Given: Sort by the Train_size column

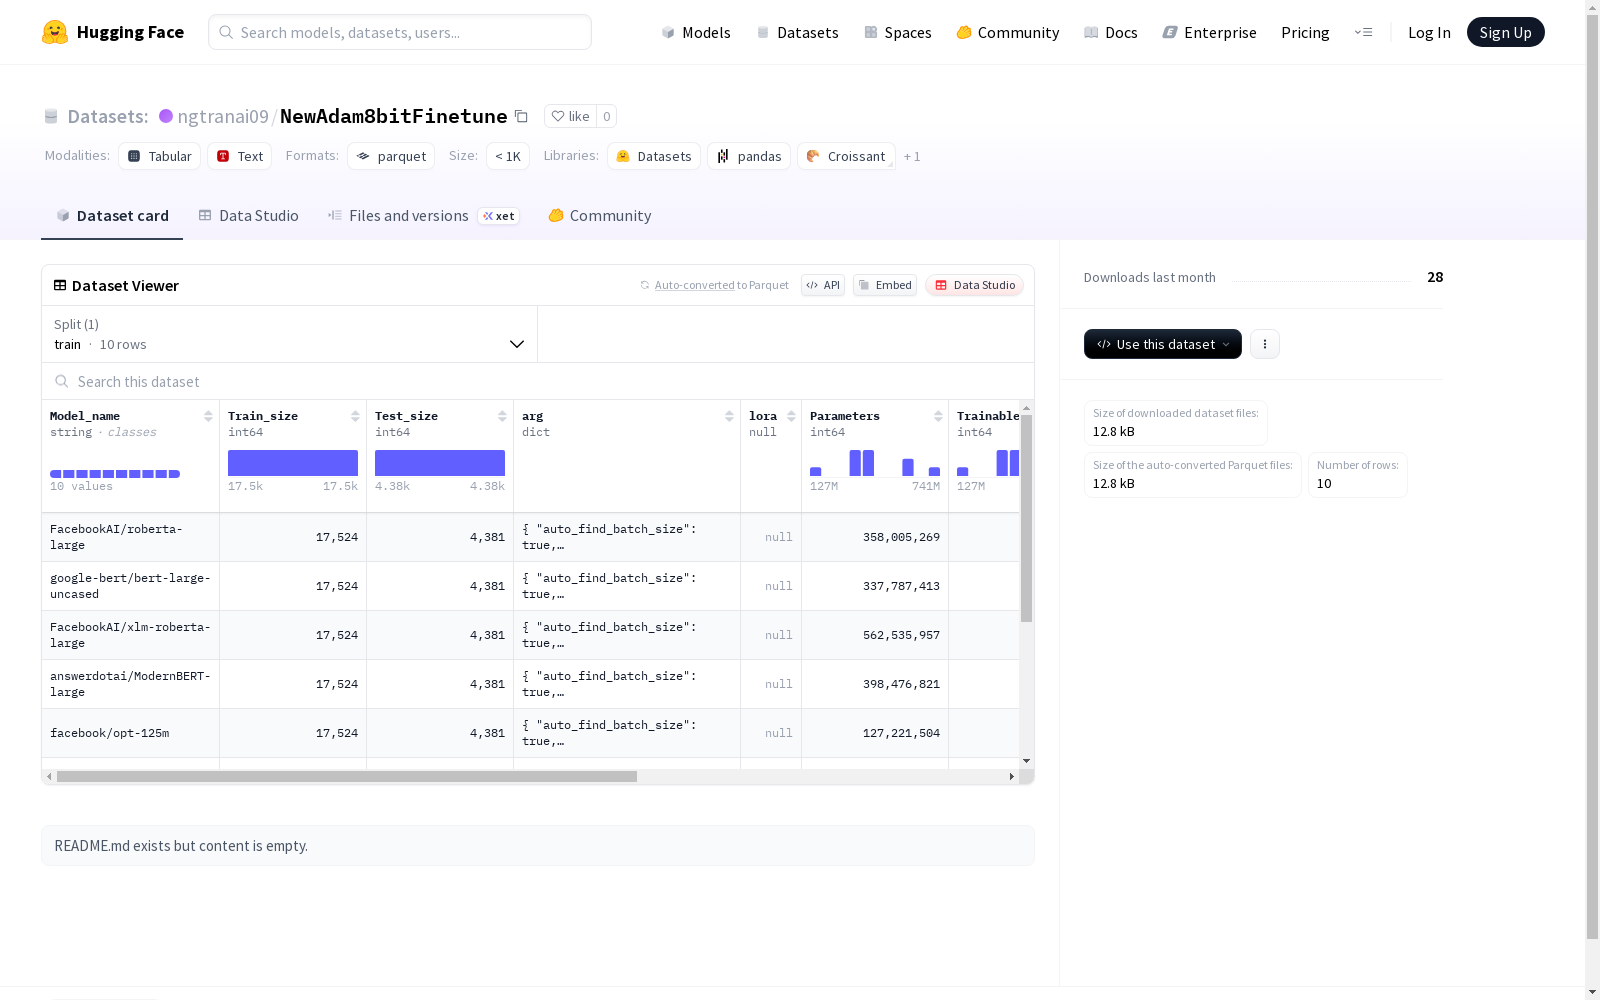Looking at the screenshot, I should [355, 416].
